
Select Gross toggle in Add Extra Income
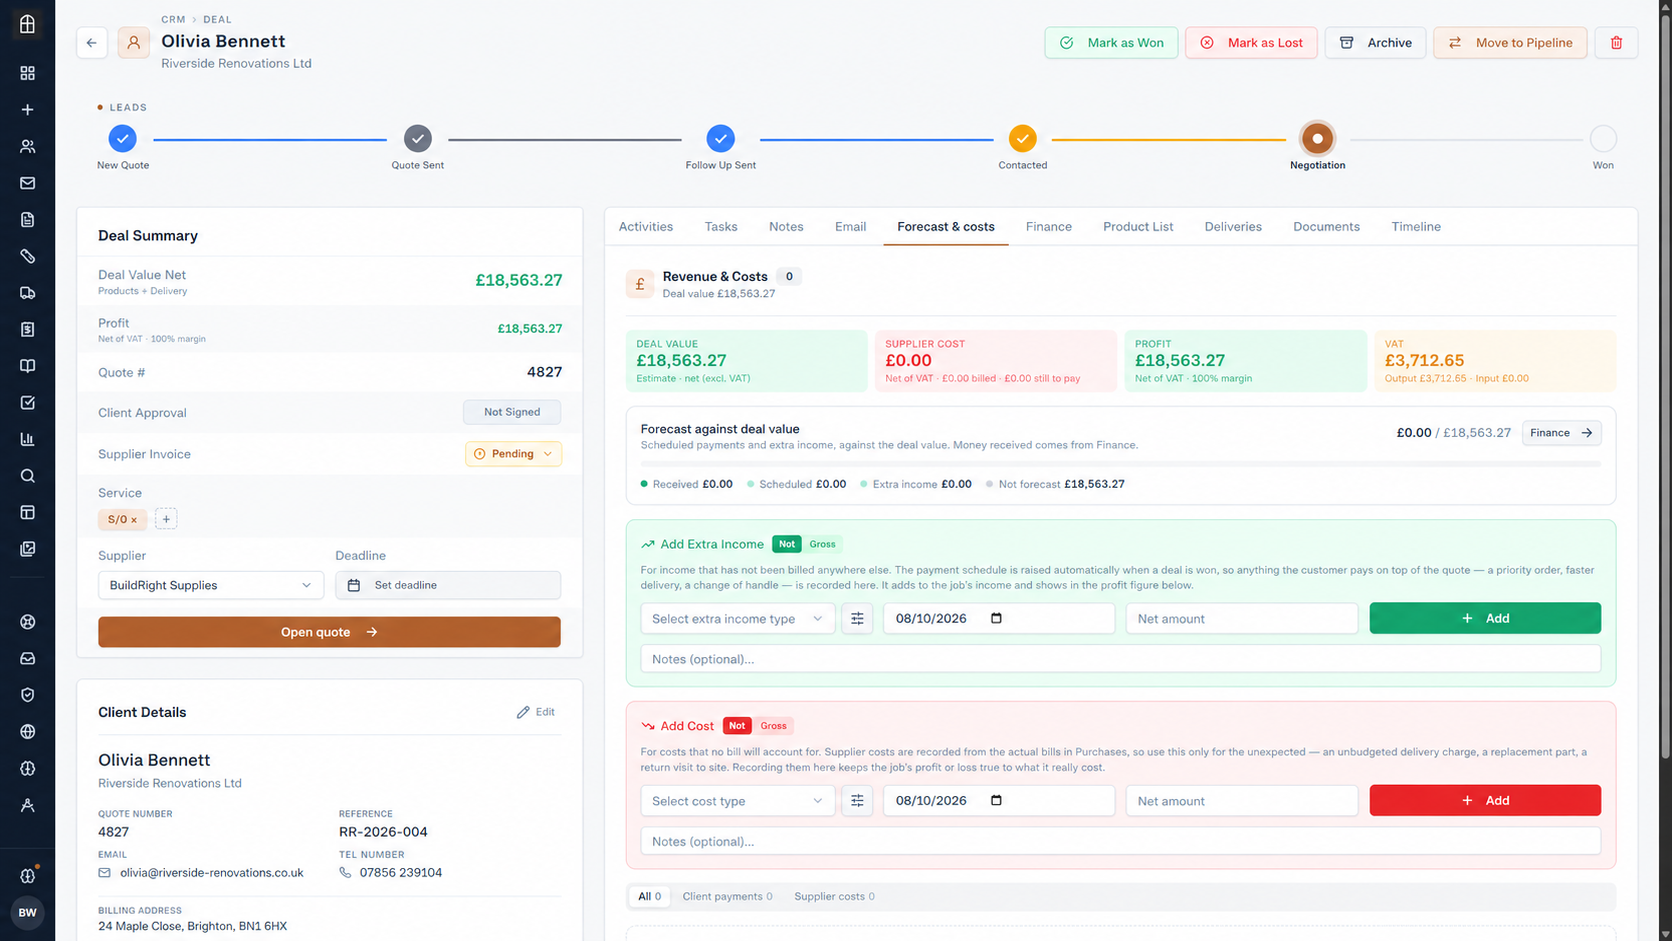point(822,544)
